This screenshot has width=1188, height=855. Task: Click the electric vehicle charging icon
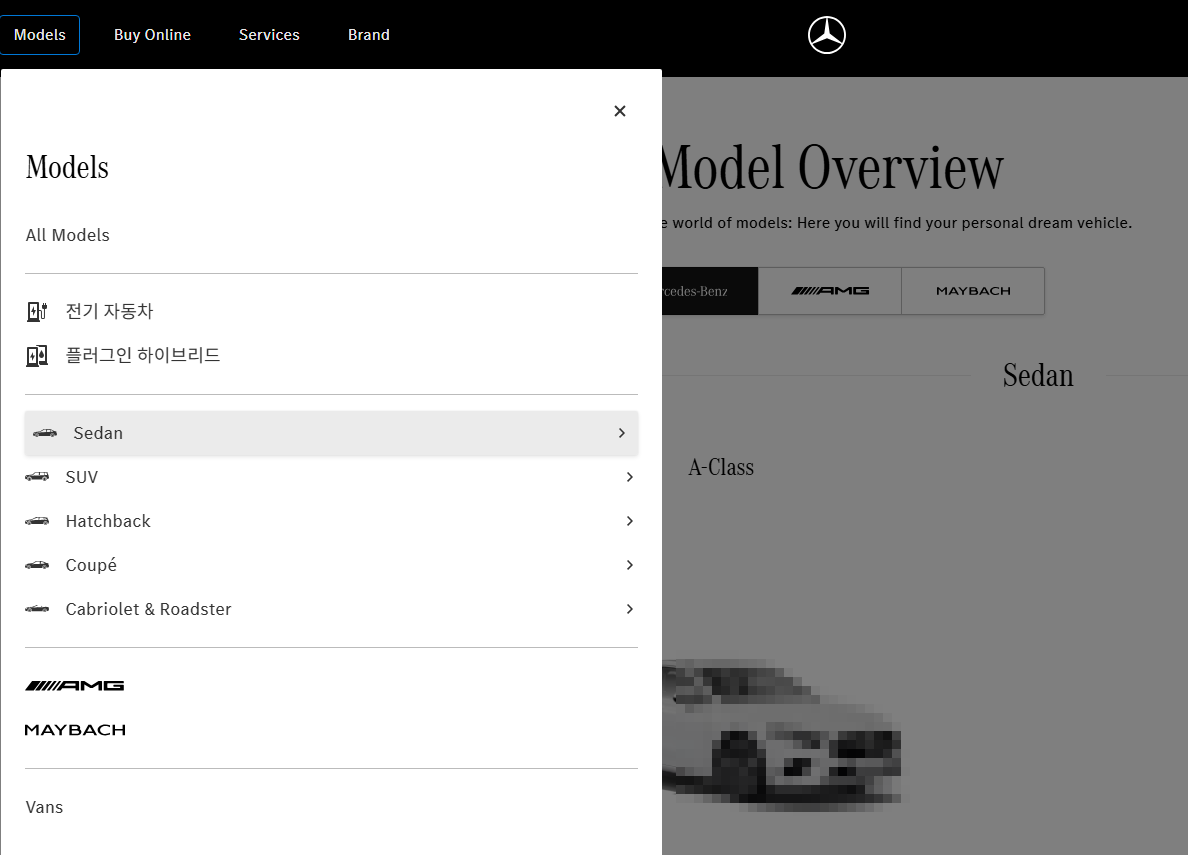coord(37,312)
